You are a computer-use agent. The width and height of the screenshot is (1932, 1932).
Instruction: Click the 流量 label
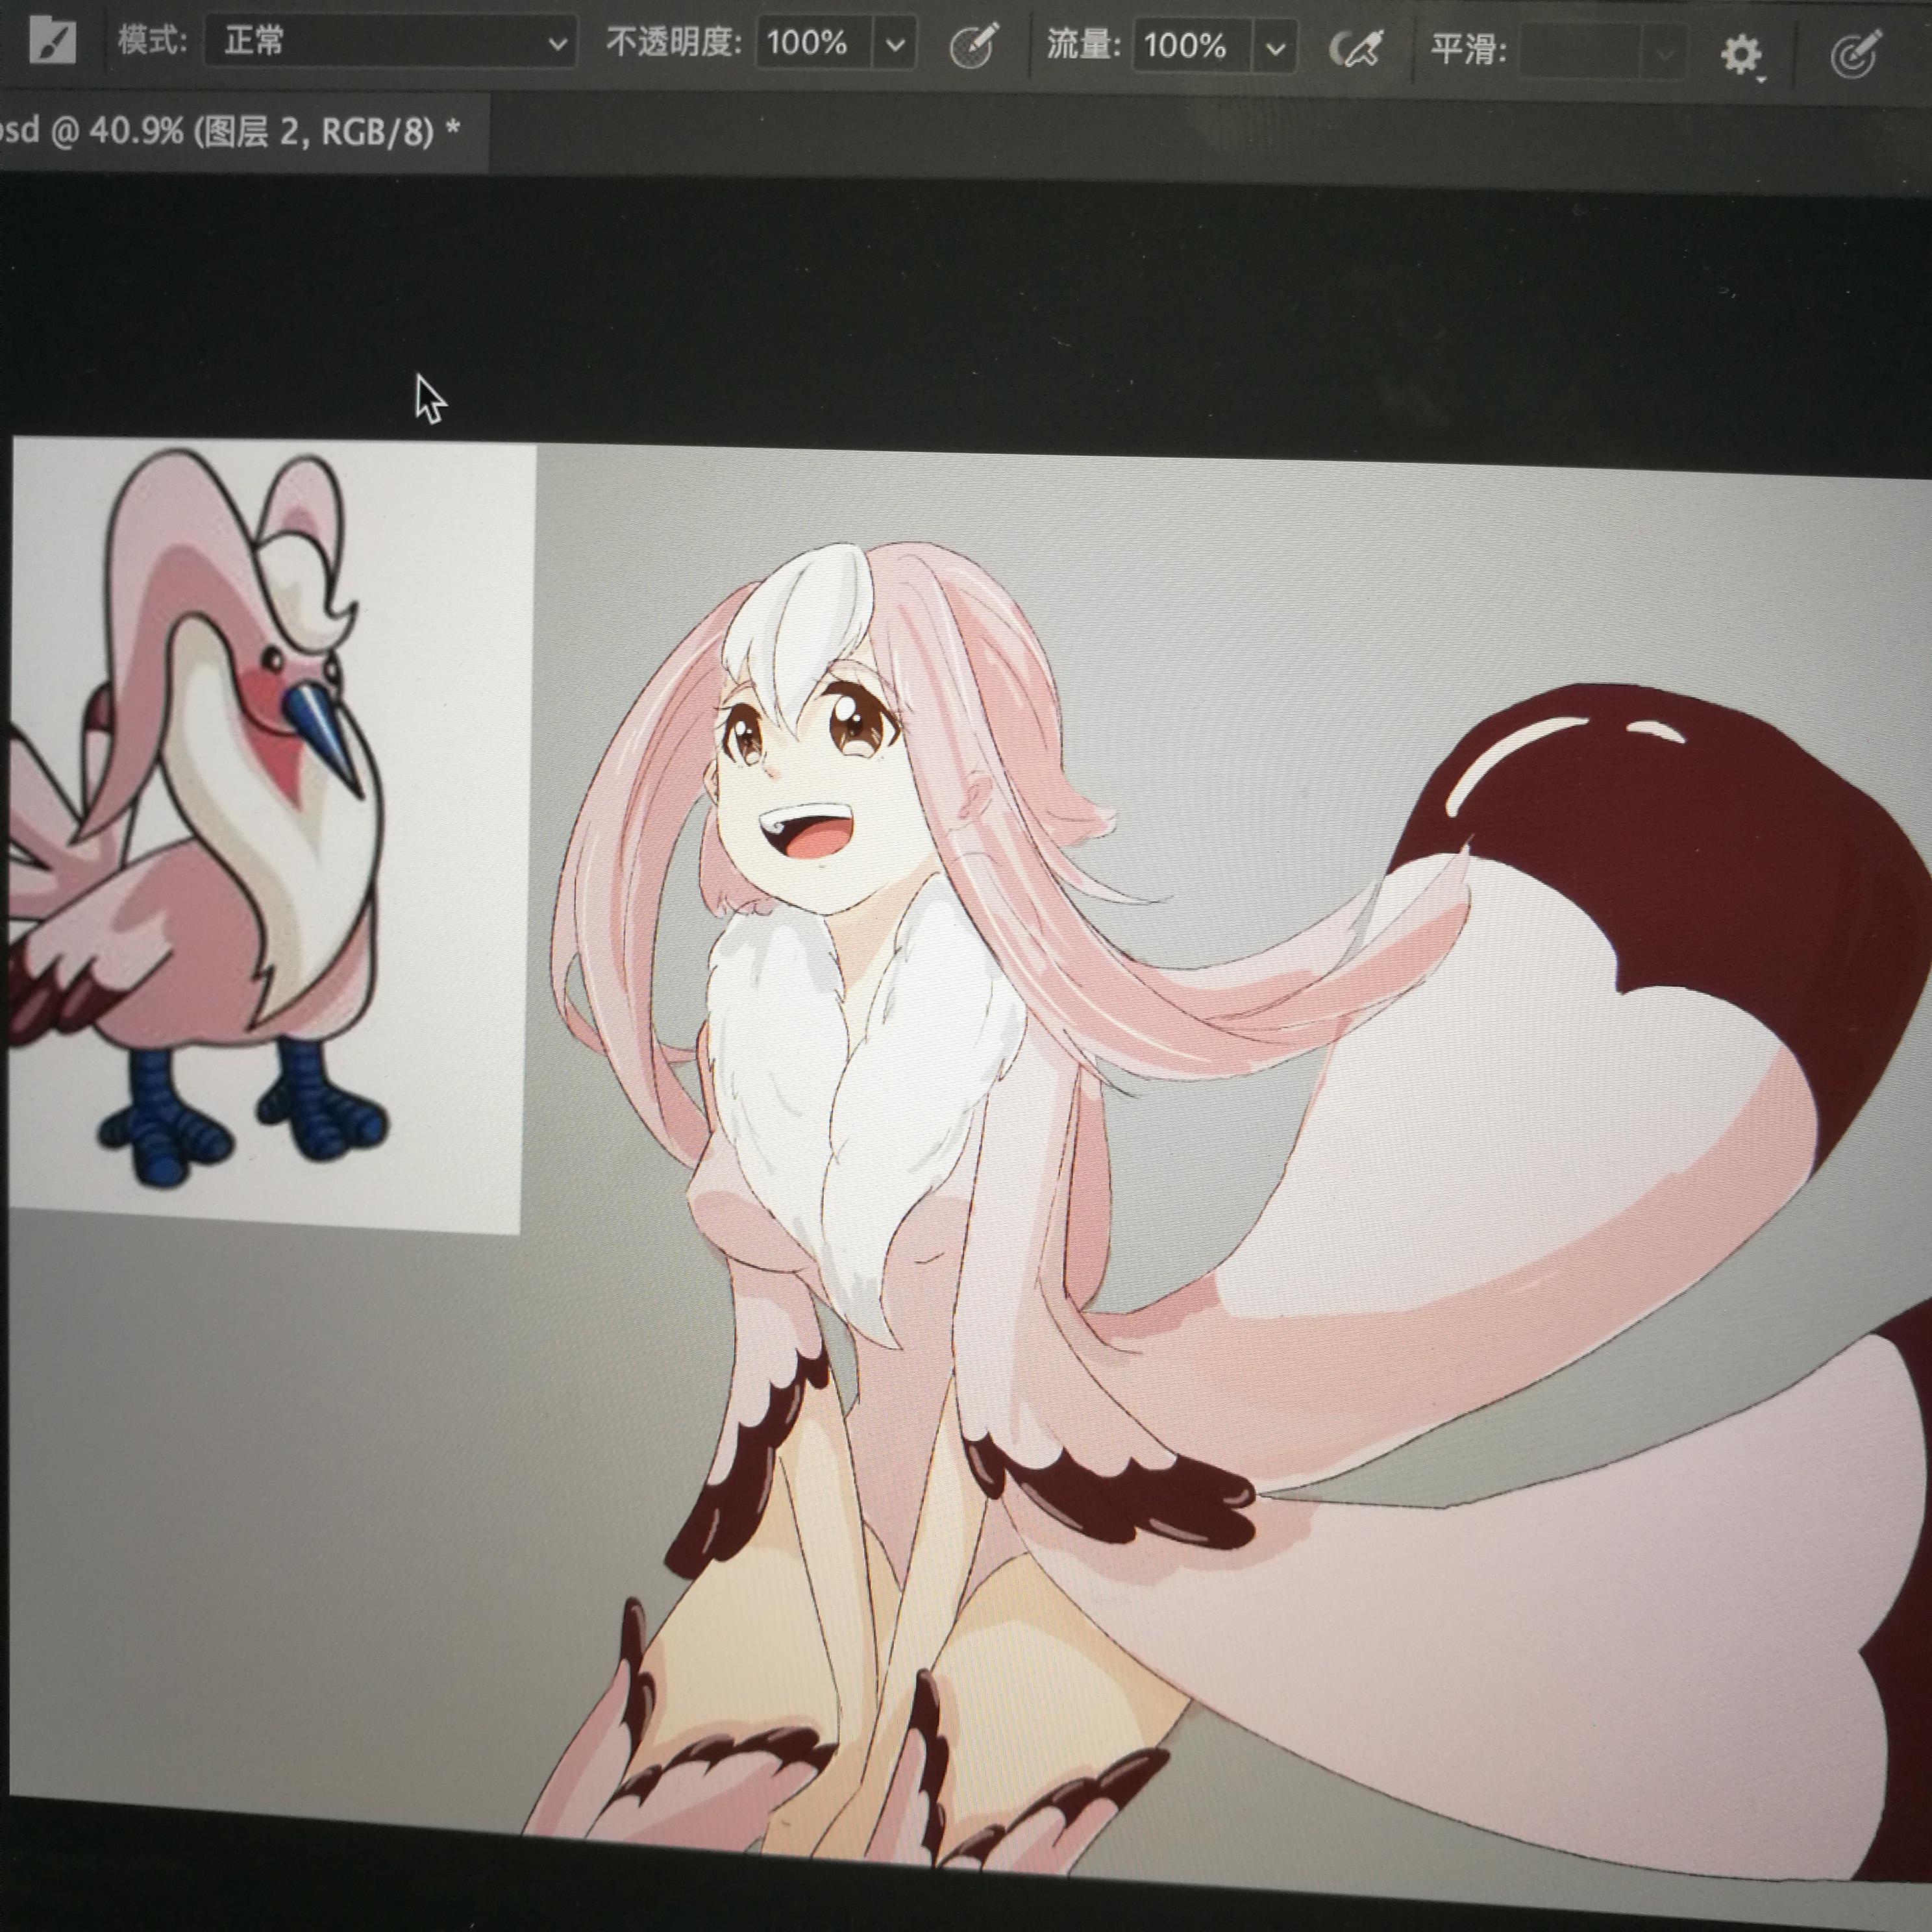1084,44
